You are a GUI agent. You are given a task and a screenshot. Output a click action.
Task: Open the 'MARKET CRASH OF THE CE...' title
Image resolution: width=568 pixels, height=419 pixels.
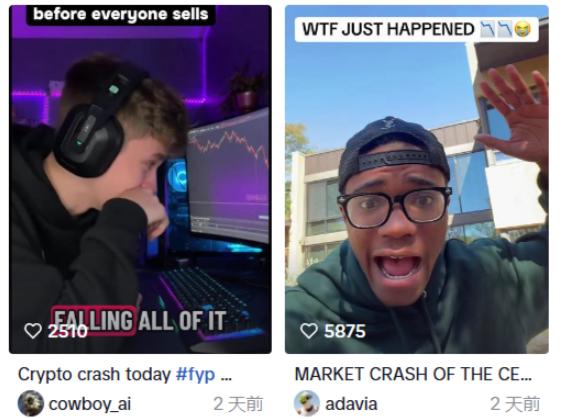[413, 374]
